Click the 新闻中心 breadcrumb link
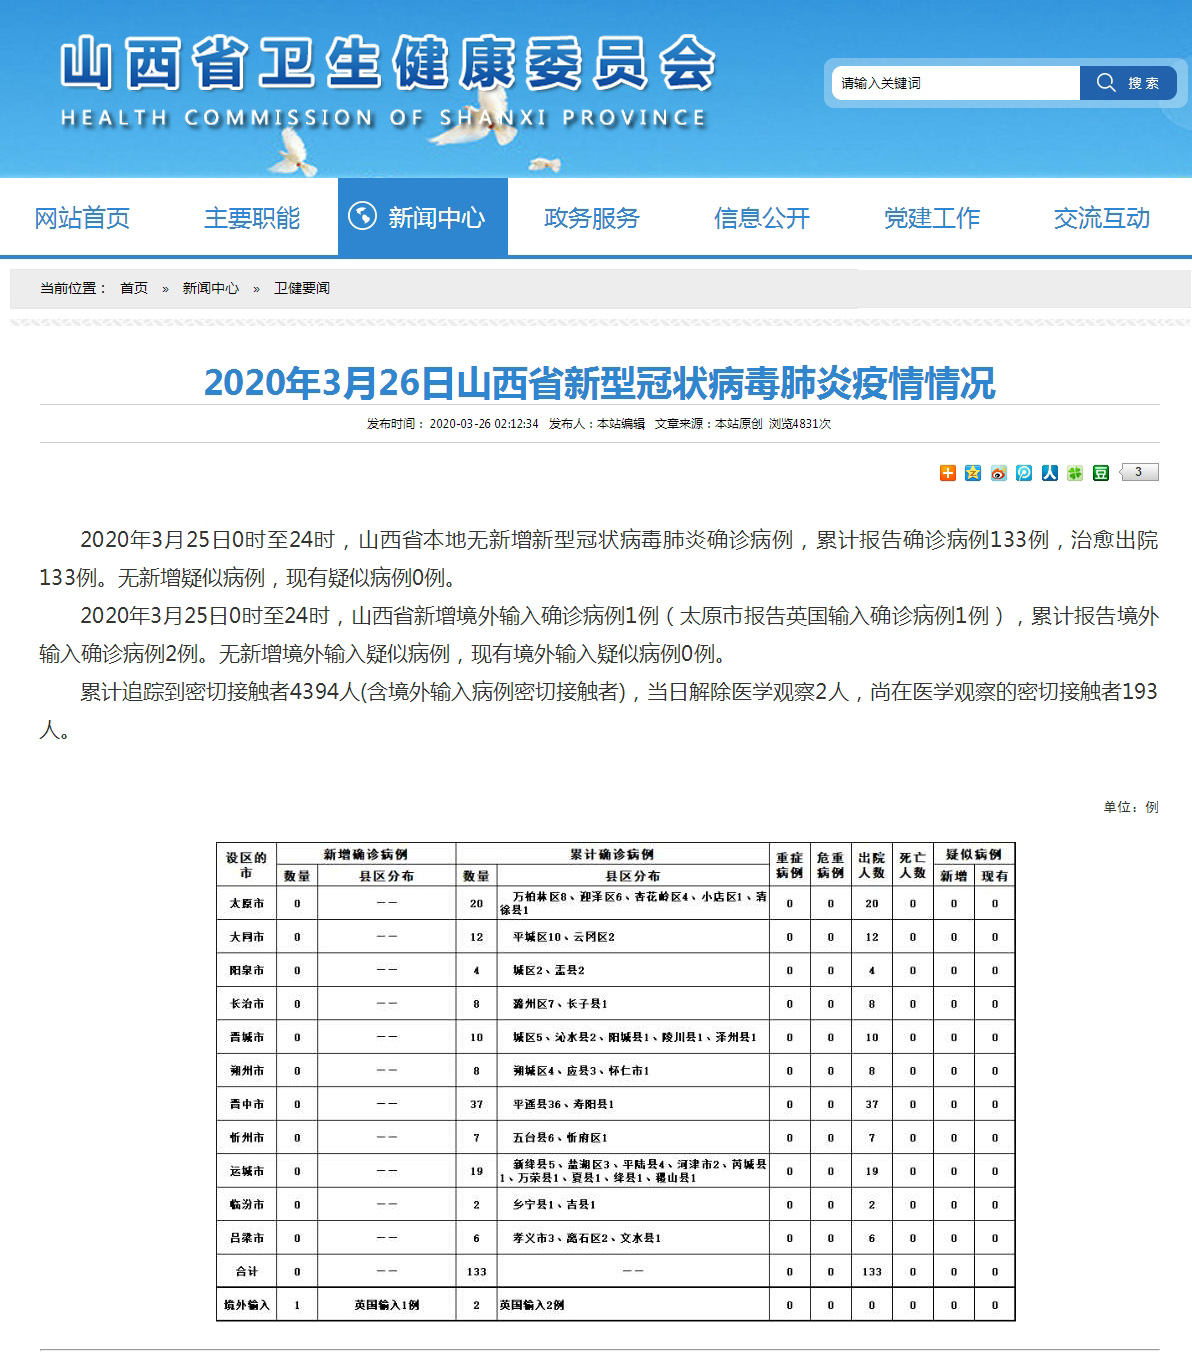 (210, 288)
